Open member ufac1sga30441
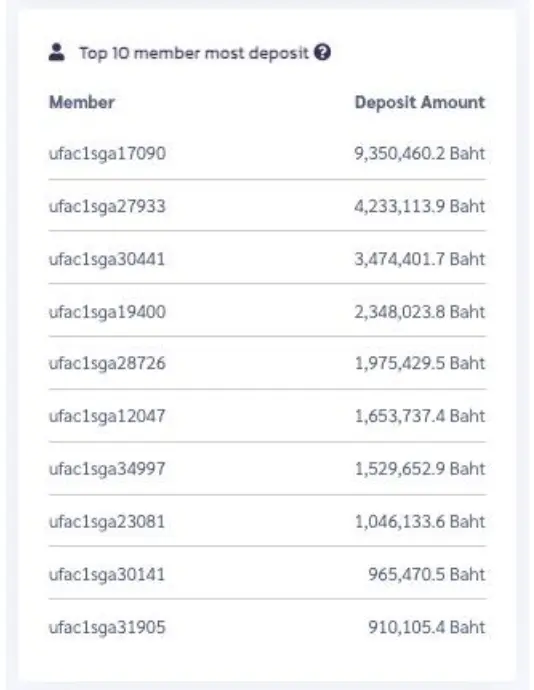534x690 pixels. click(107, 259)
